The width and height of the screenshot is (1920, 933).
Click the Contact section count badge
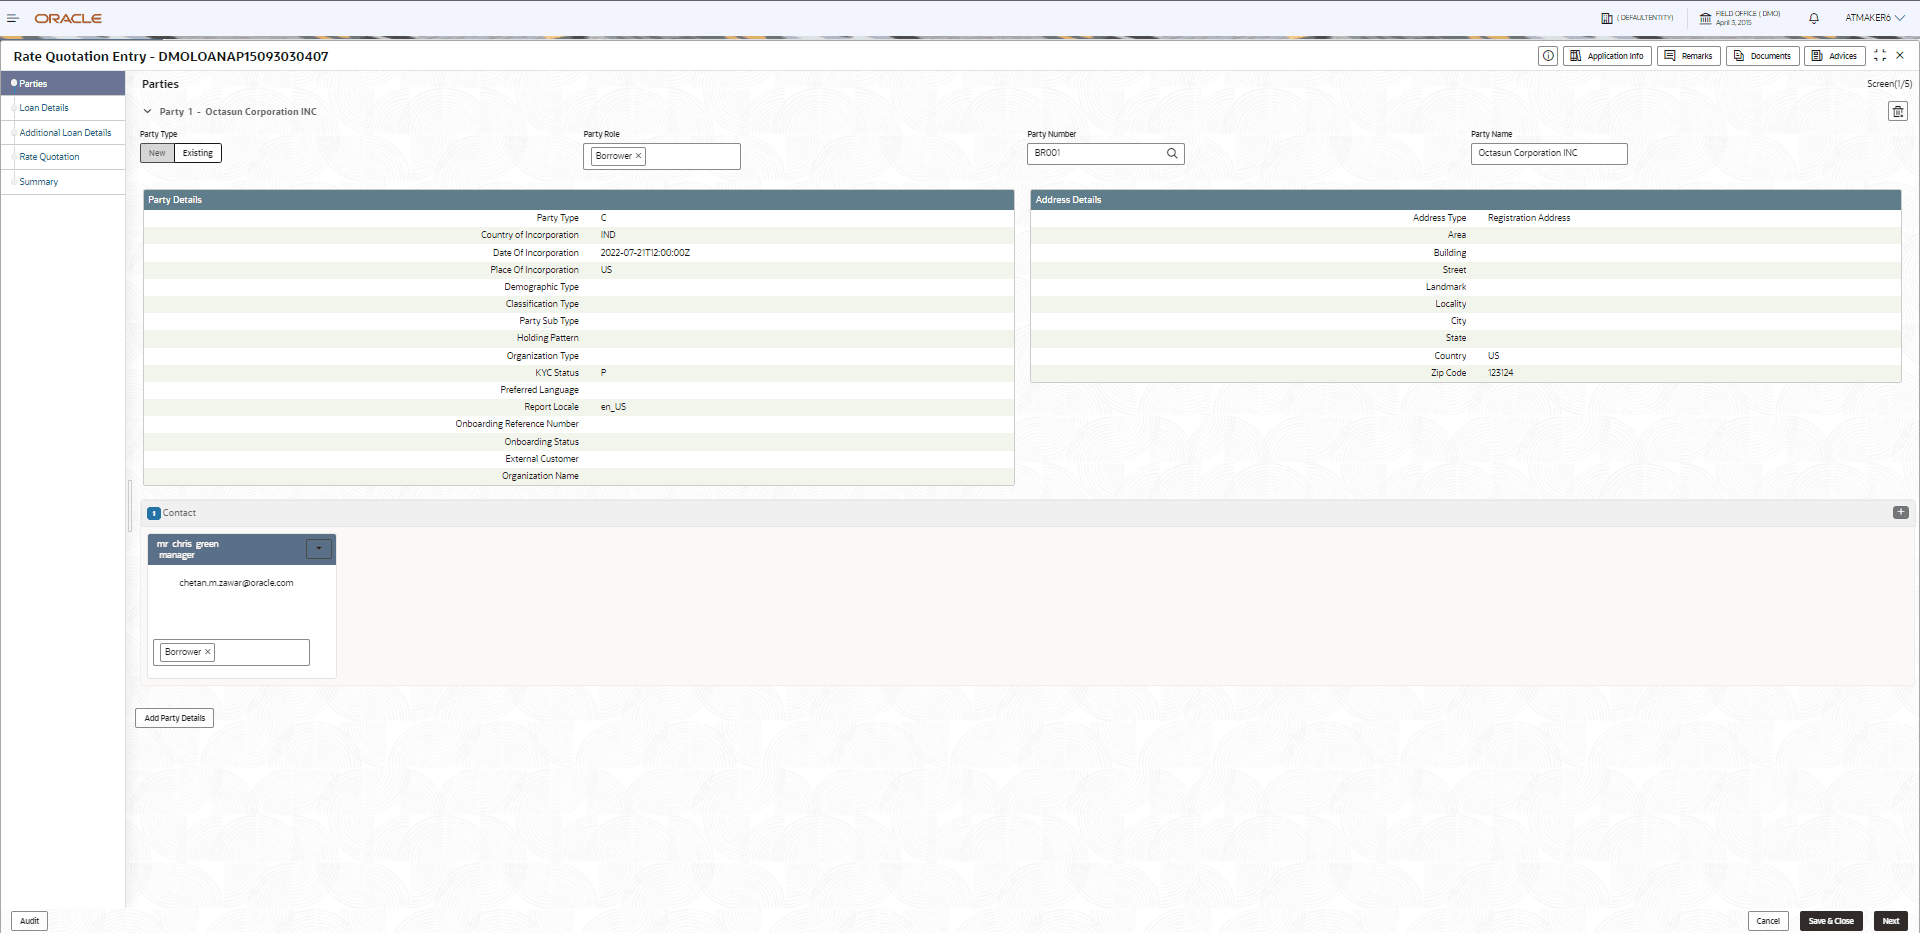[154, 513]
